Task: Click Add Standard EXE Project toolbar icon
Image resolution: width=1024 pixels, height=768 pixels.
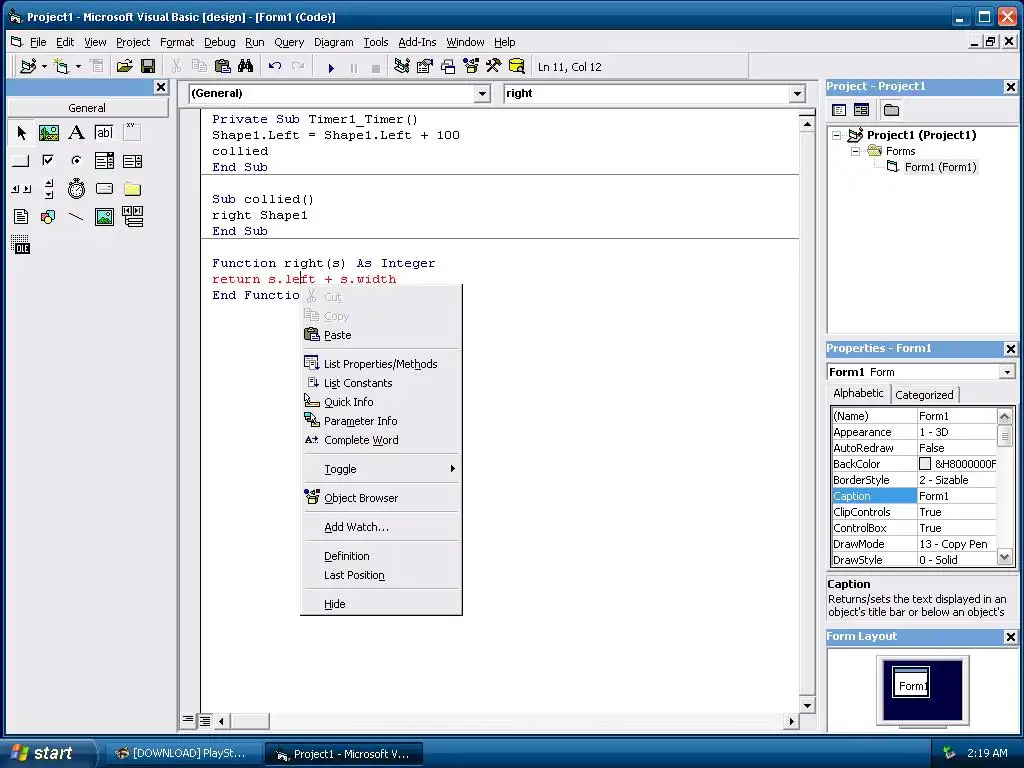Action: pyautogui.click(x=28, y=67)
